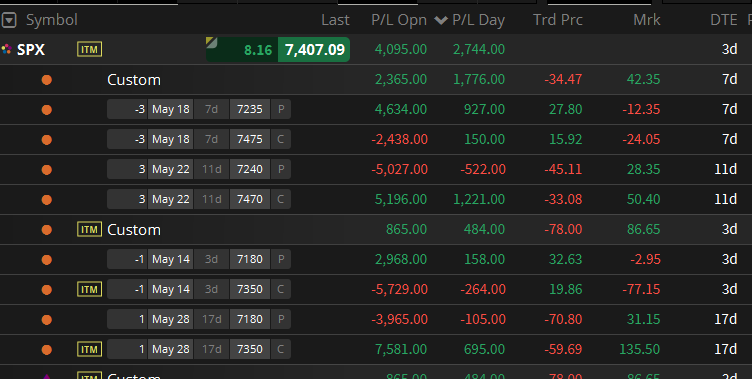Click the -3 May 18 7235 P leg

[x=199, y=109]
